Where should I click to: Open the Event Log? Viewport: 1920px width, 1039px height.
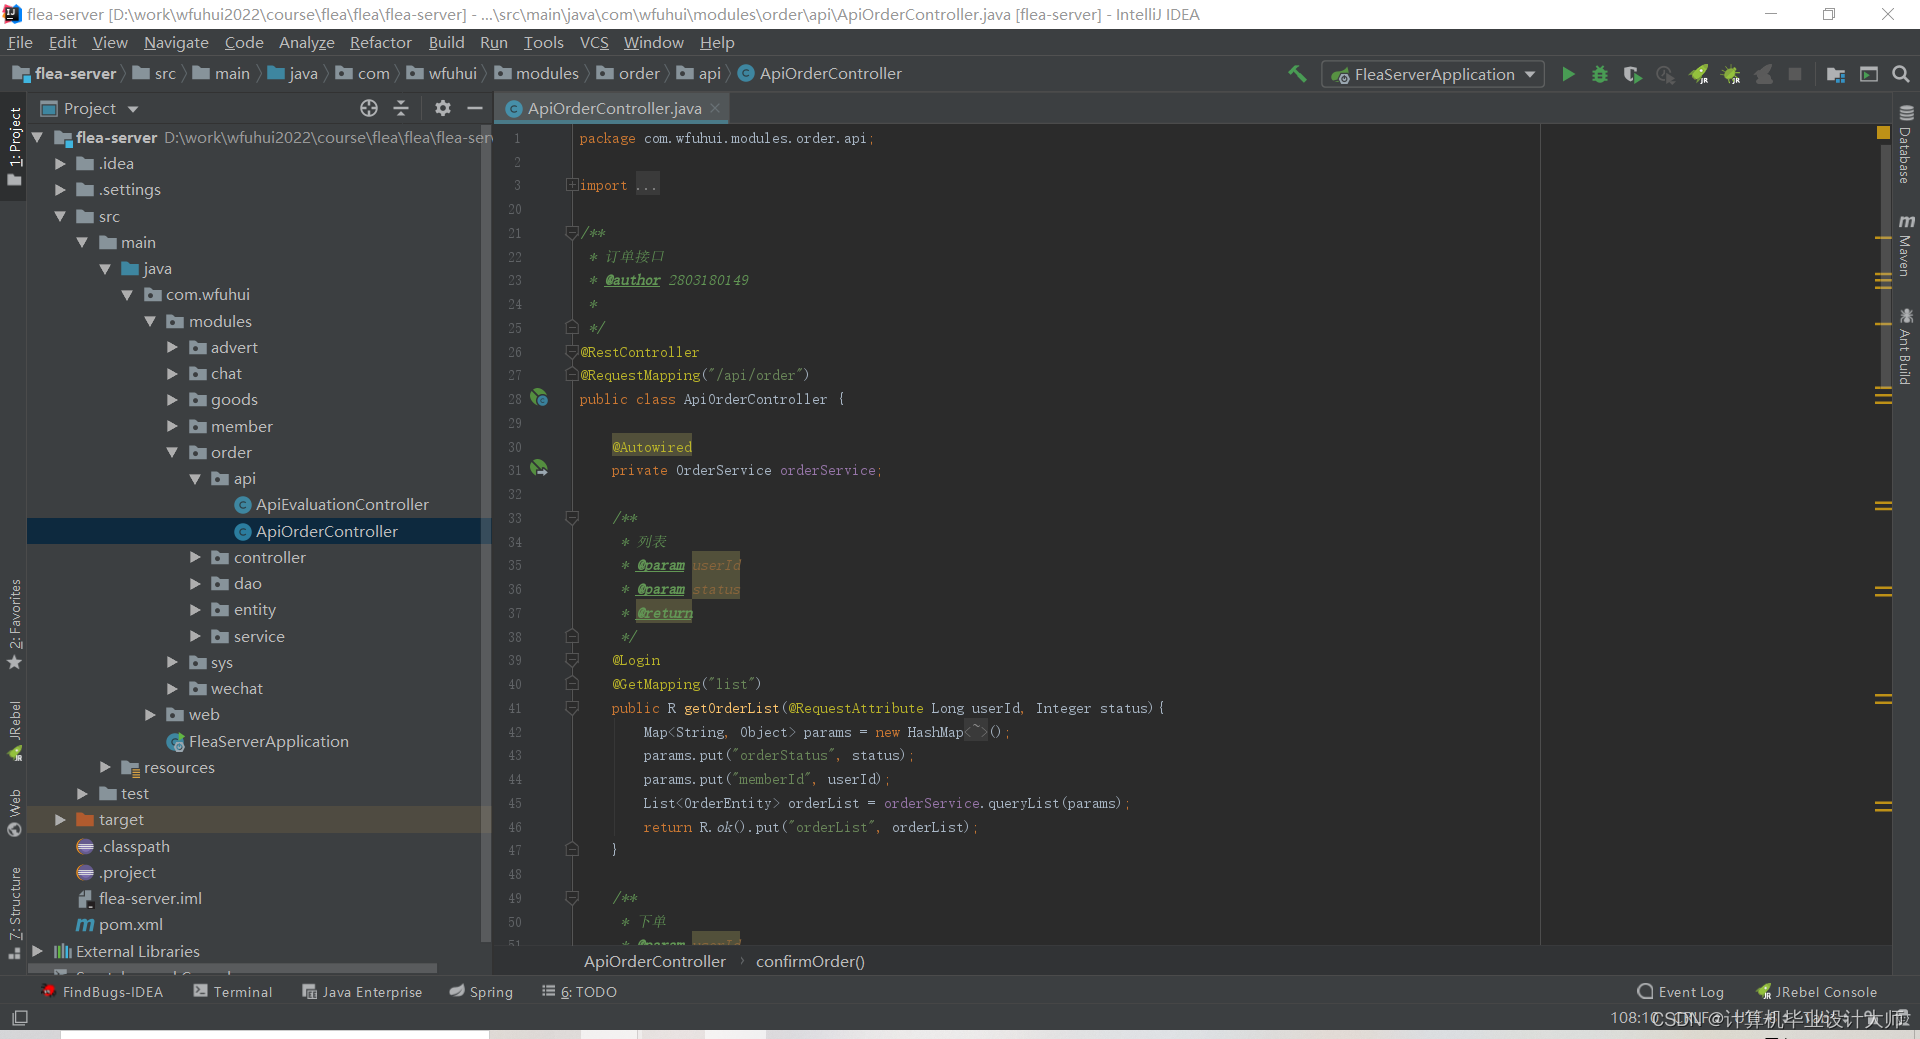tap(1681, 991)
